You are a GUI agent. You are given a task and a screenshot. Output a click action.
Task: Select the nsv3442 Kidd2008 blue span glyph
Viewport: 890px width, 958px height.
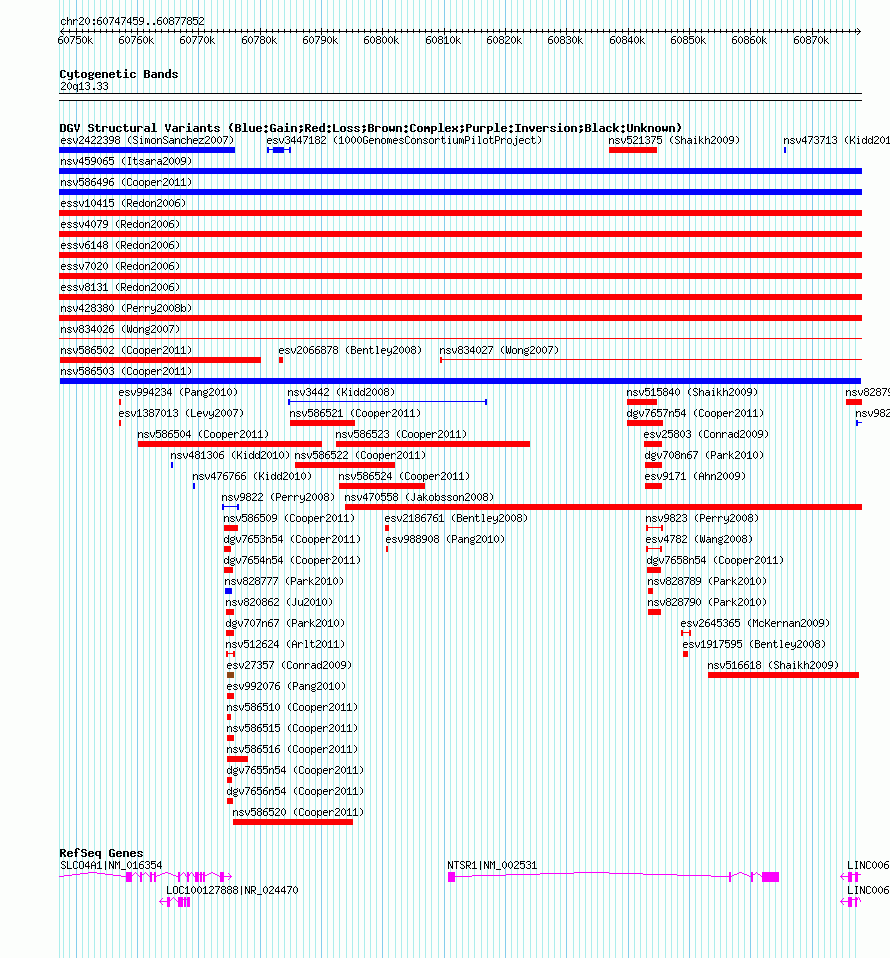tap(387, 402)
